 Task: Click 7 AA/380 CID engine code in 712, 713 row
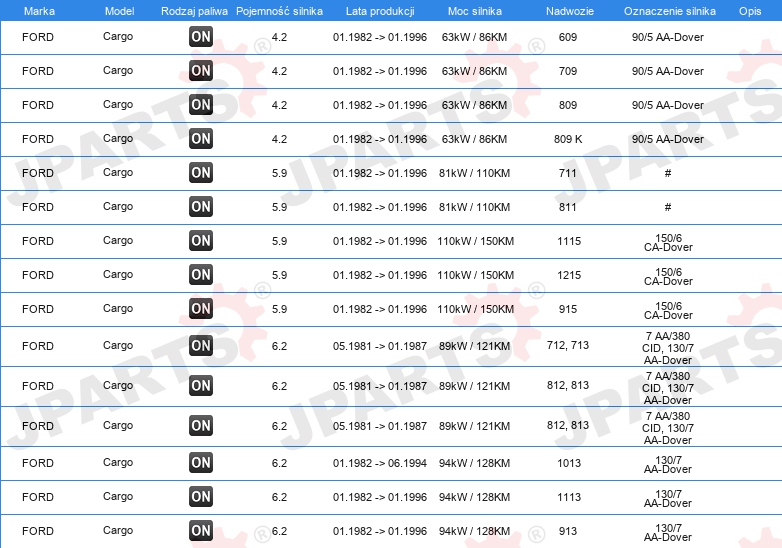click(x=668, y=348)
